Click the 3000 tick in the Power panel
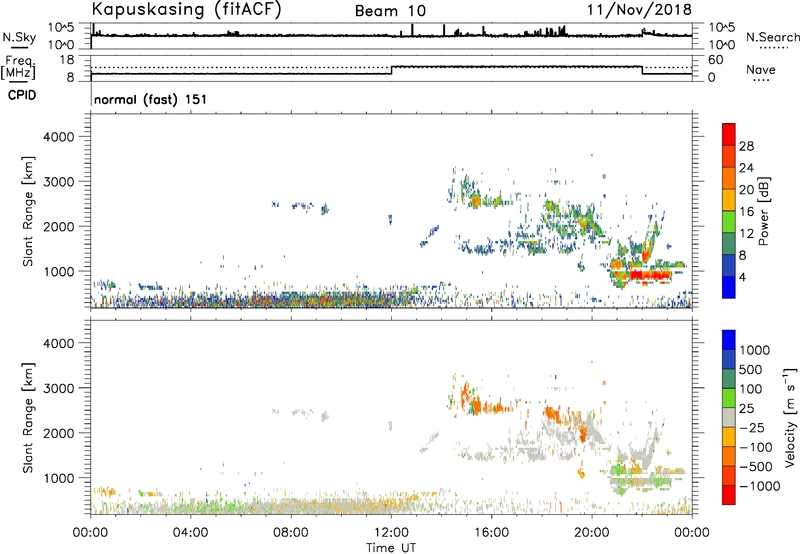Image resolution: width=800 pixels, height=554 pixels. coord(58,182)
